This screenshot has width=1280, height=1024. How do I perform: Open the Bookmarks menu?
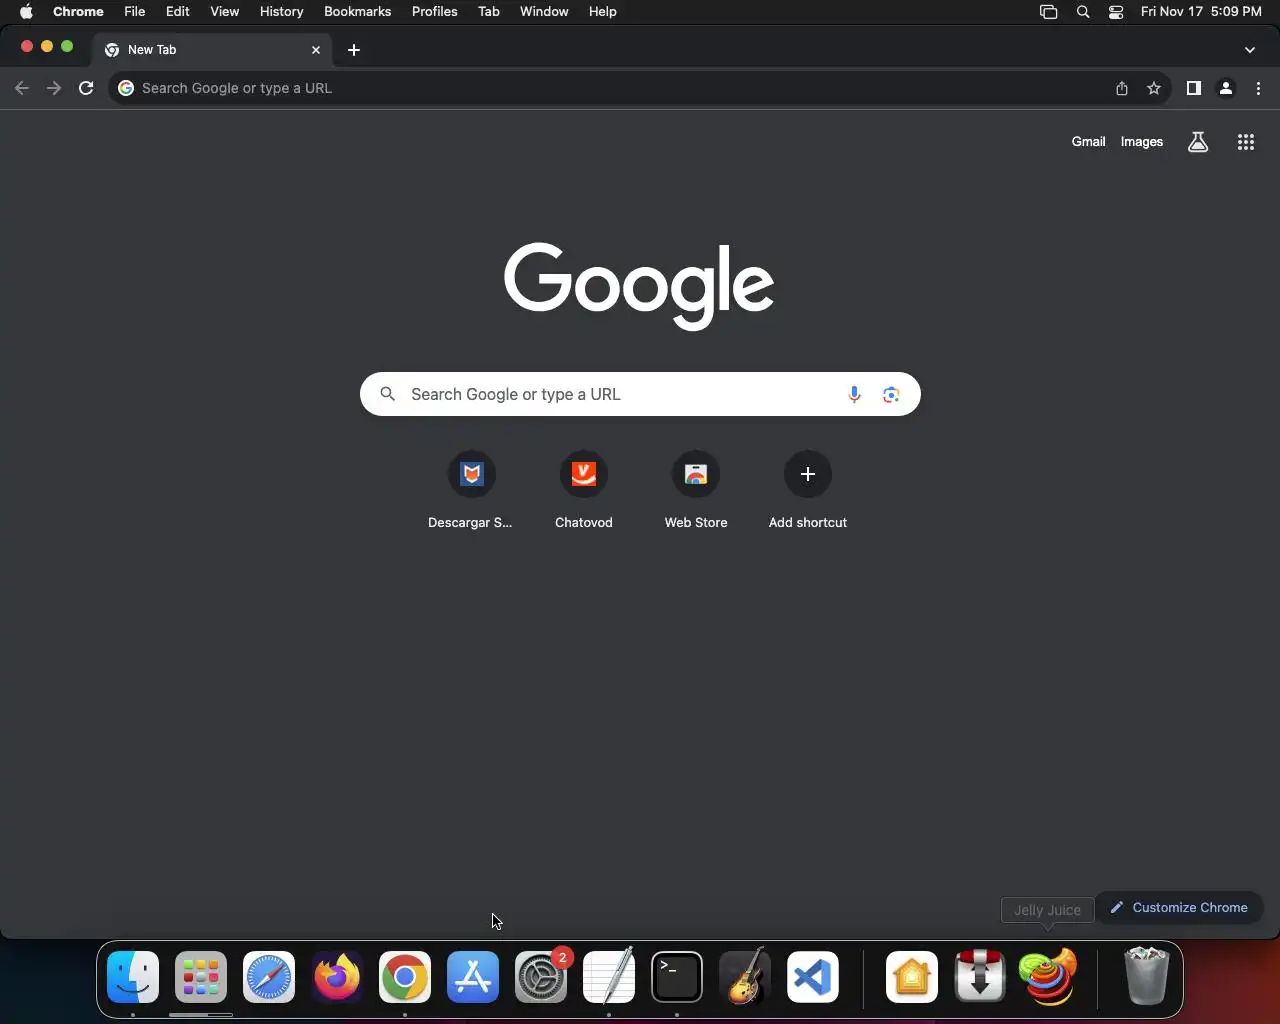(357, 12)
